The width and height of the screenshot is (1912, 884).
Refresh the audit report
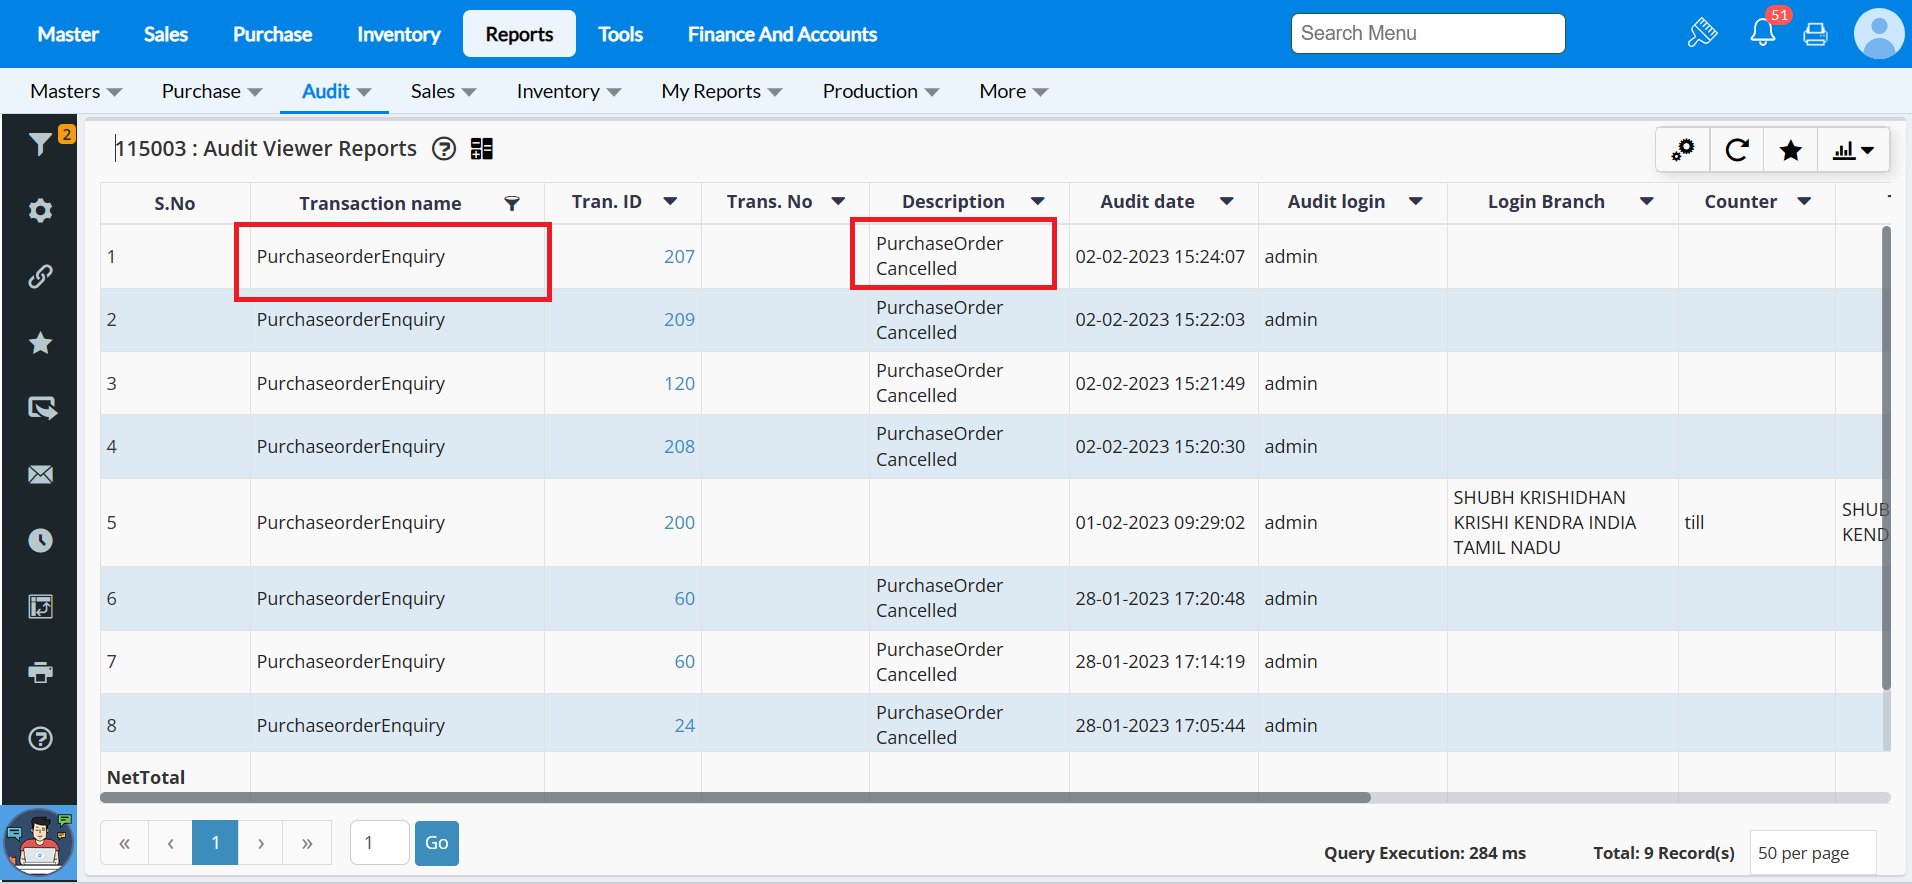point(1737,150)
